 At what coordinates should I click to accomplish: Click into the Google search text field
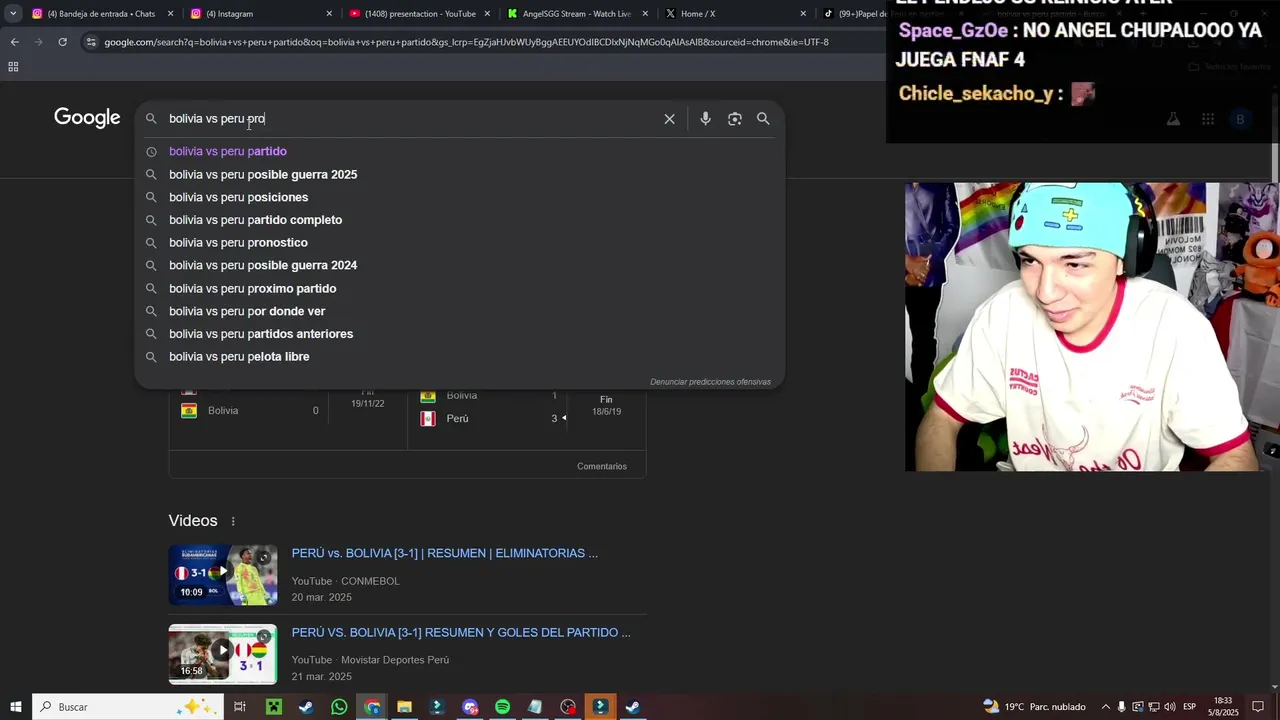(x=410, y=119)
